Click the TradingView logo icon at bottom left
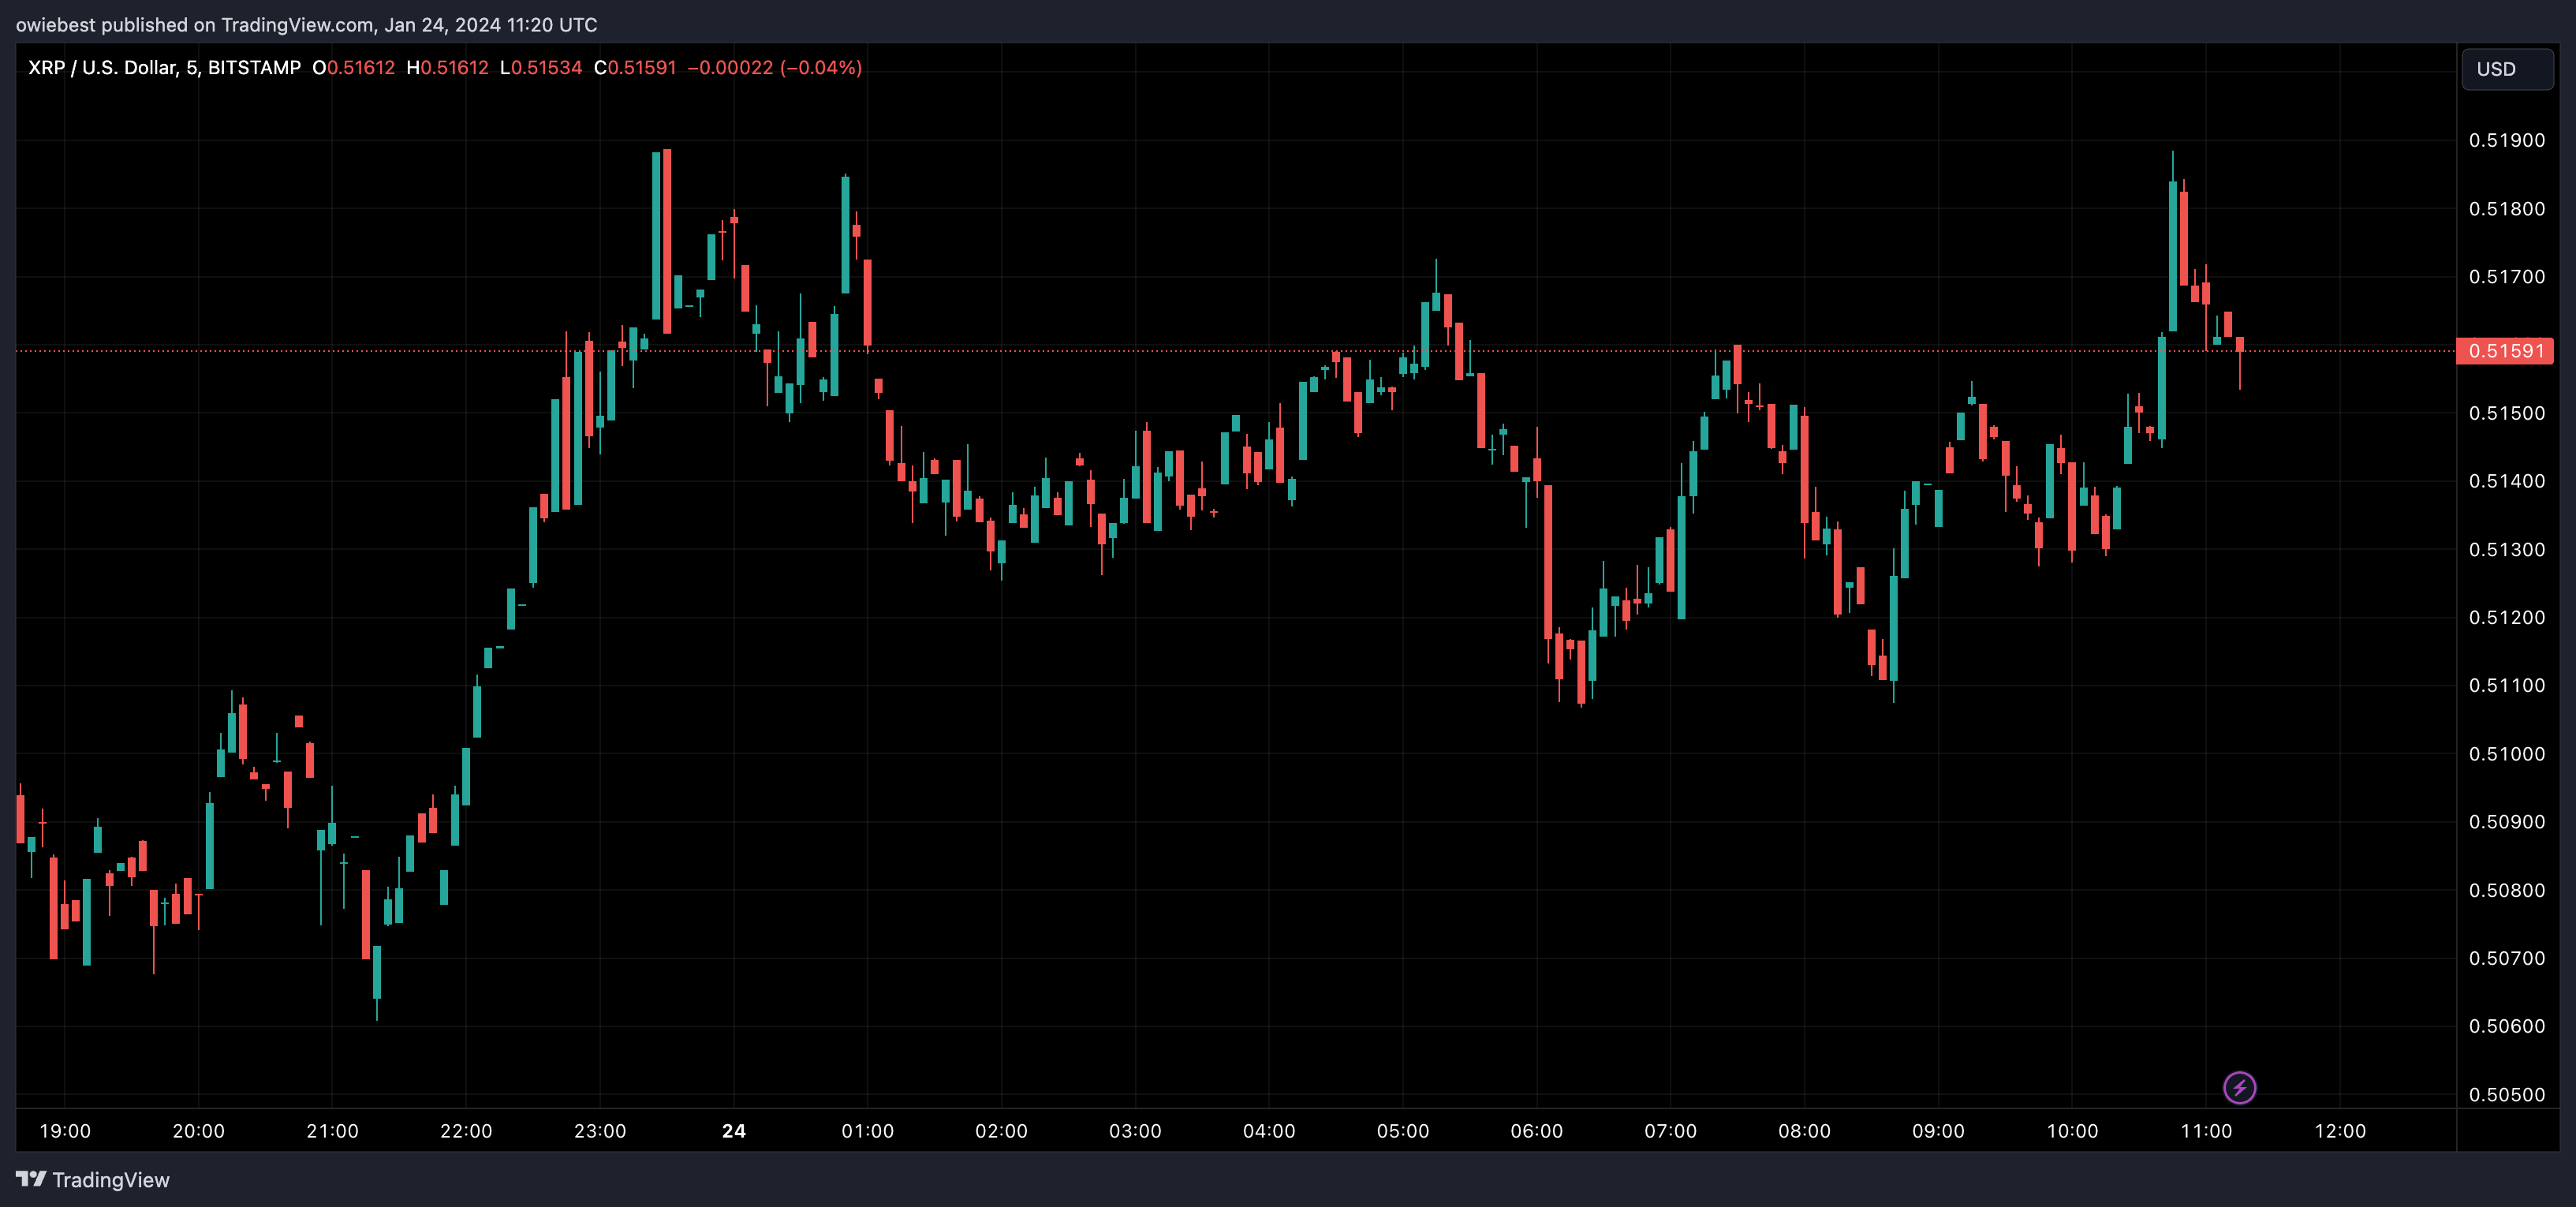2576x1207 pixels. click(x=31, y=1179)
